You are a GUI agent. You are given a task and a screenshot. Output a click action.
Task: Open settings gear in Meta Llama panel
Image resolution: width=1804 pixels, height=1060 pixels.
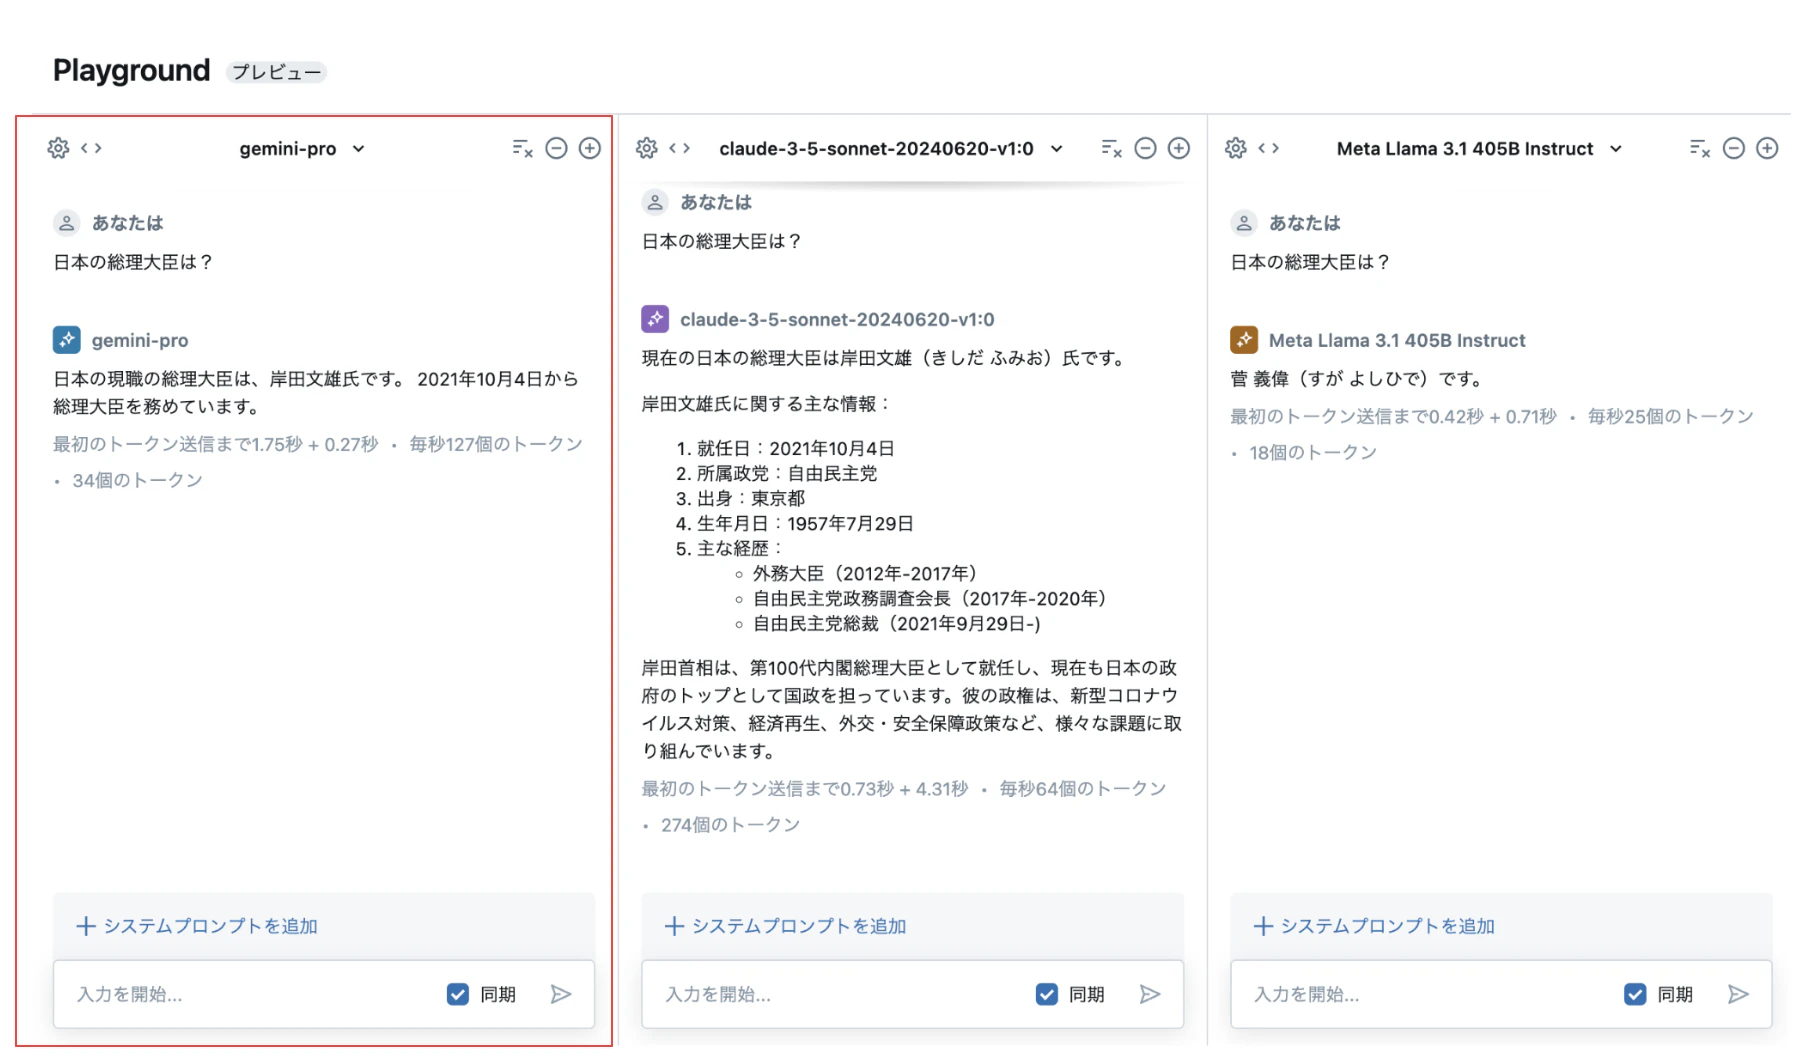tap(1236, 148)
